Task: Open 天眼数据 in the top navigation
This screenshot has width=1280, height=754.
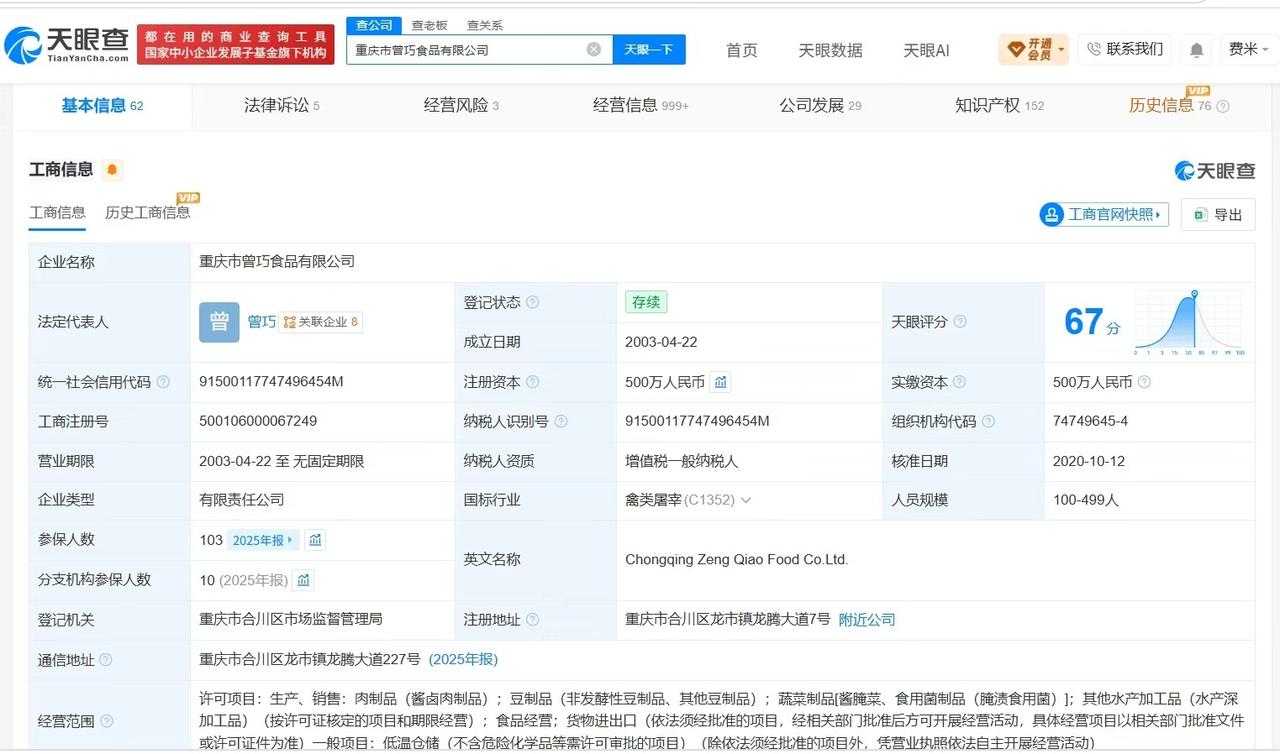Action: (830, 50)
